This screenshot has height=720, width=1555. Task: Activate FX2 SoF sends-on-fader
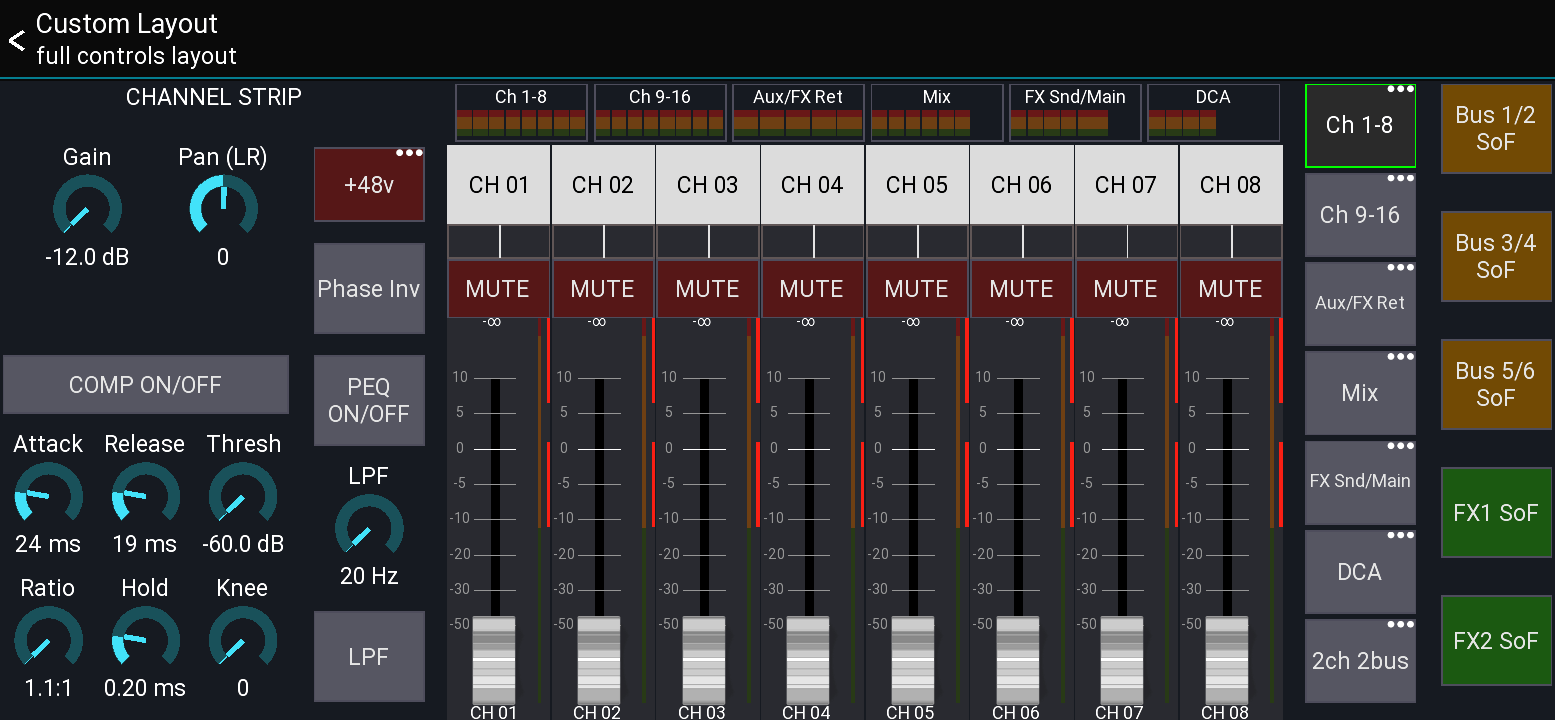[1496, 641]
